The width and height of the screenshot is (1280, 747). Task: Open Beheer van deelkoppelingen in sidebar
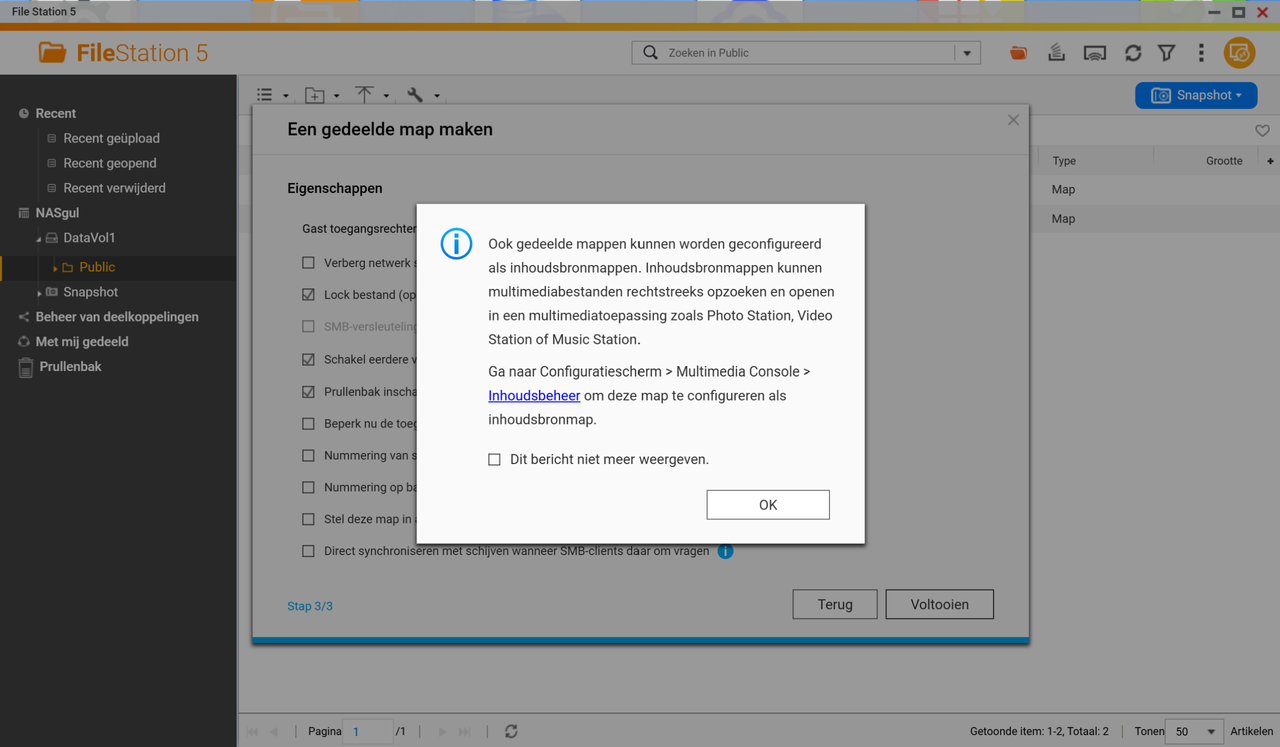[x=117, y=317]
